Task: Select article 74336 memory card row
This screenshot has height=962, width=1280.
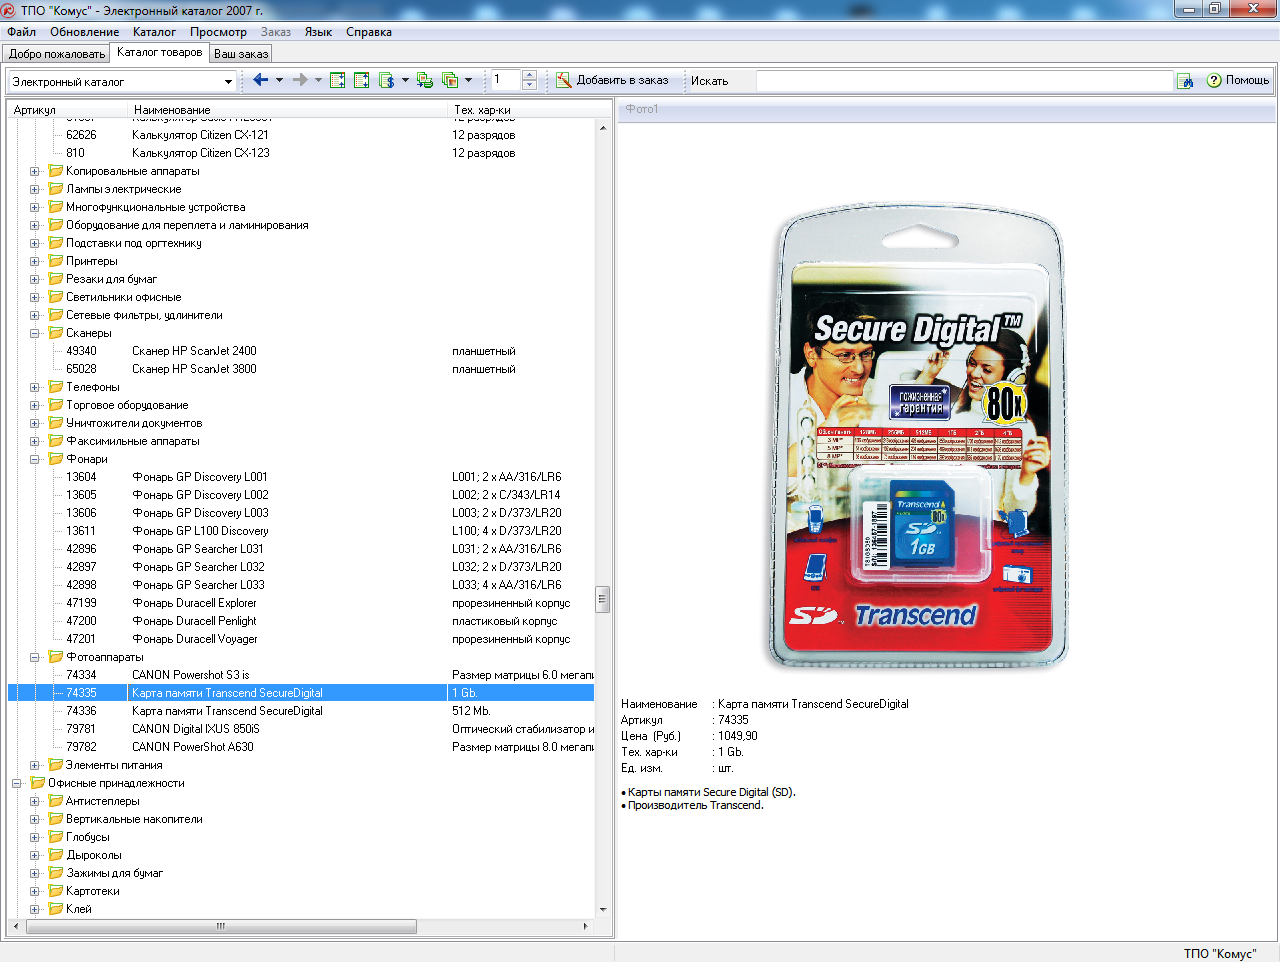Action: (x=301, y=711)
